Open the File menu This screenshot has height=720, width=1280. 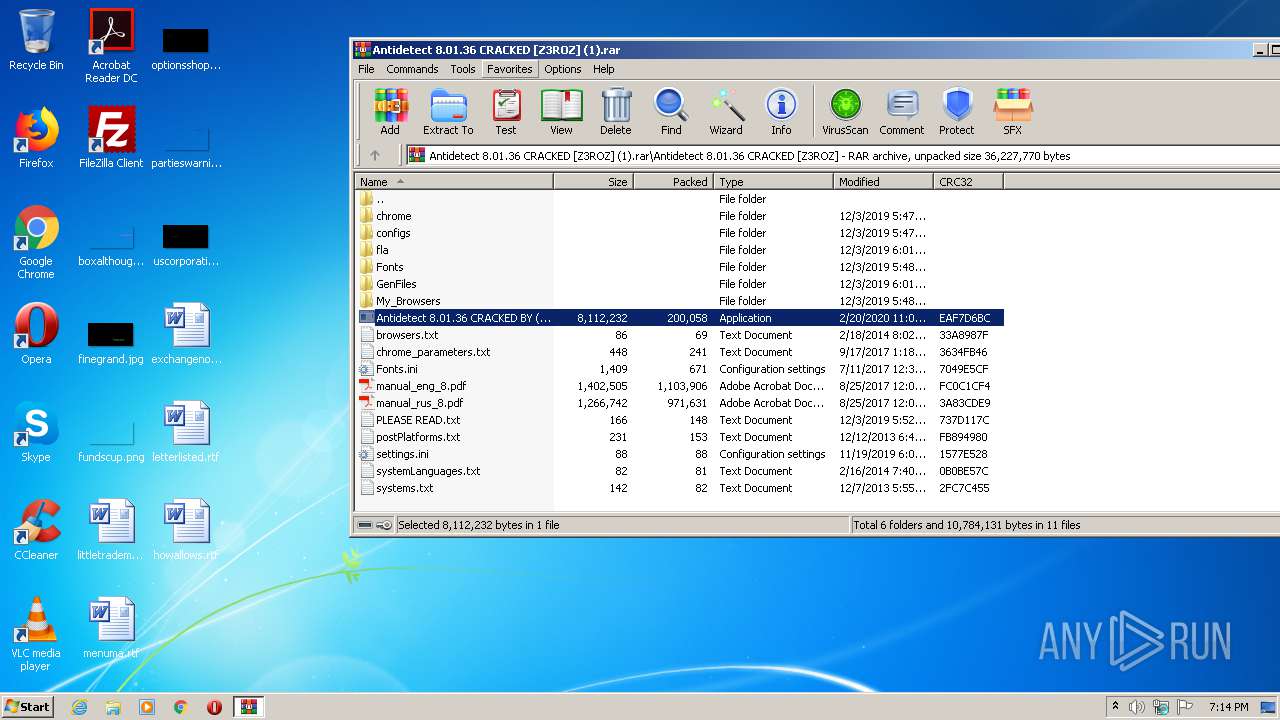(366, 69)
